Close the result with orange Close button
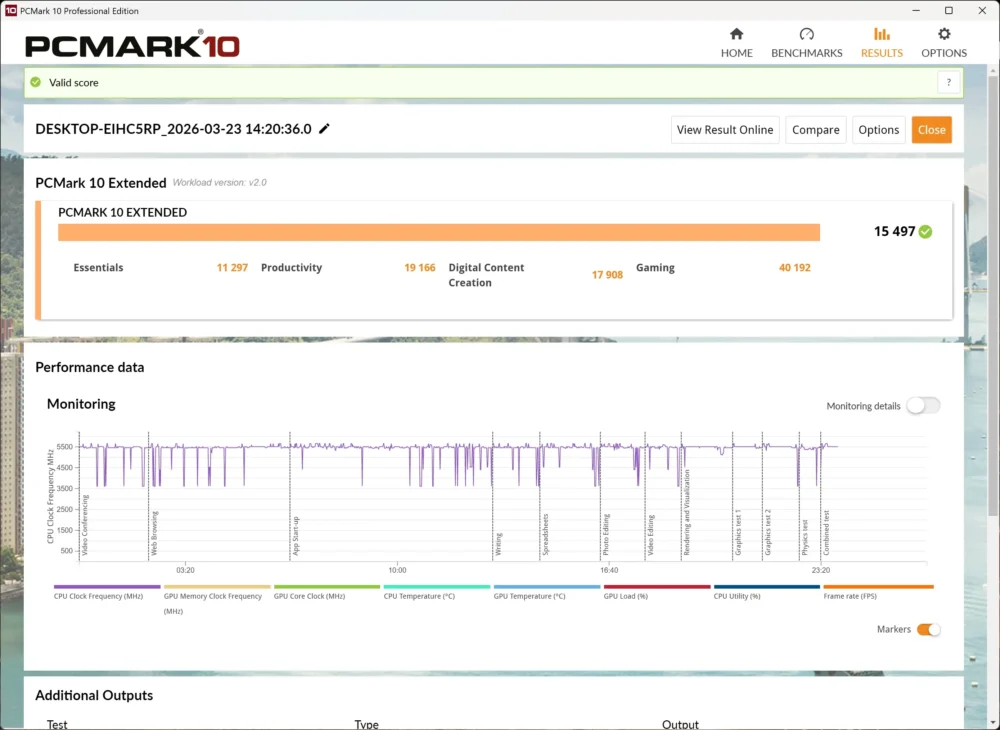This screenshot has width=1000, height=730. 931,130
